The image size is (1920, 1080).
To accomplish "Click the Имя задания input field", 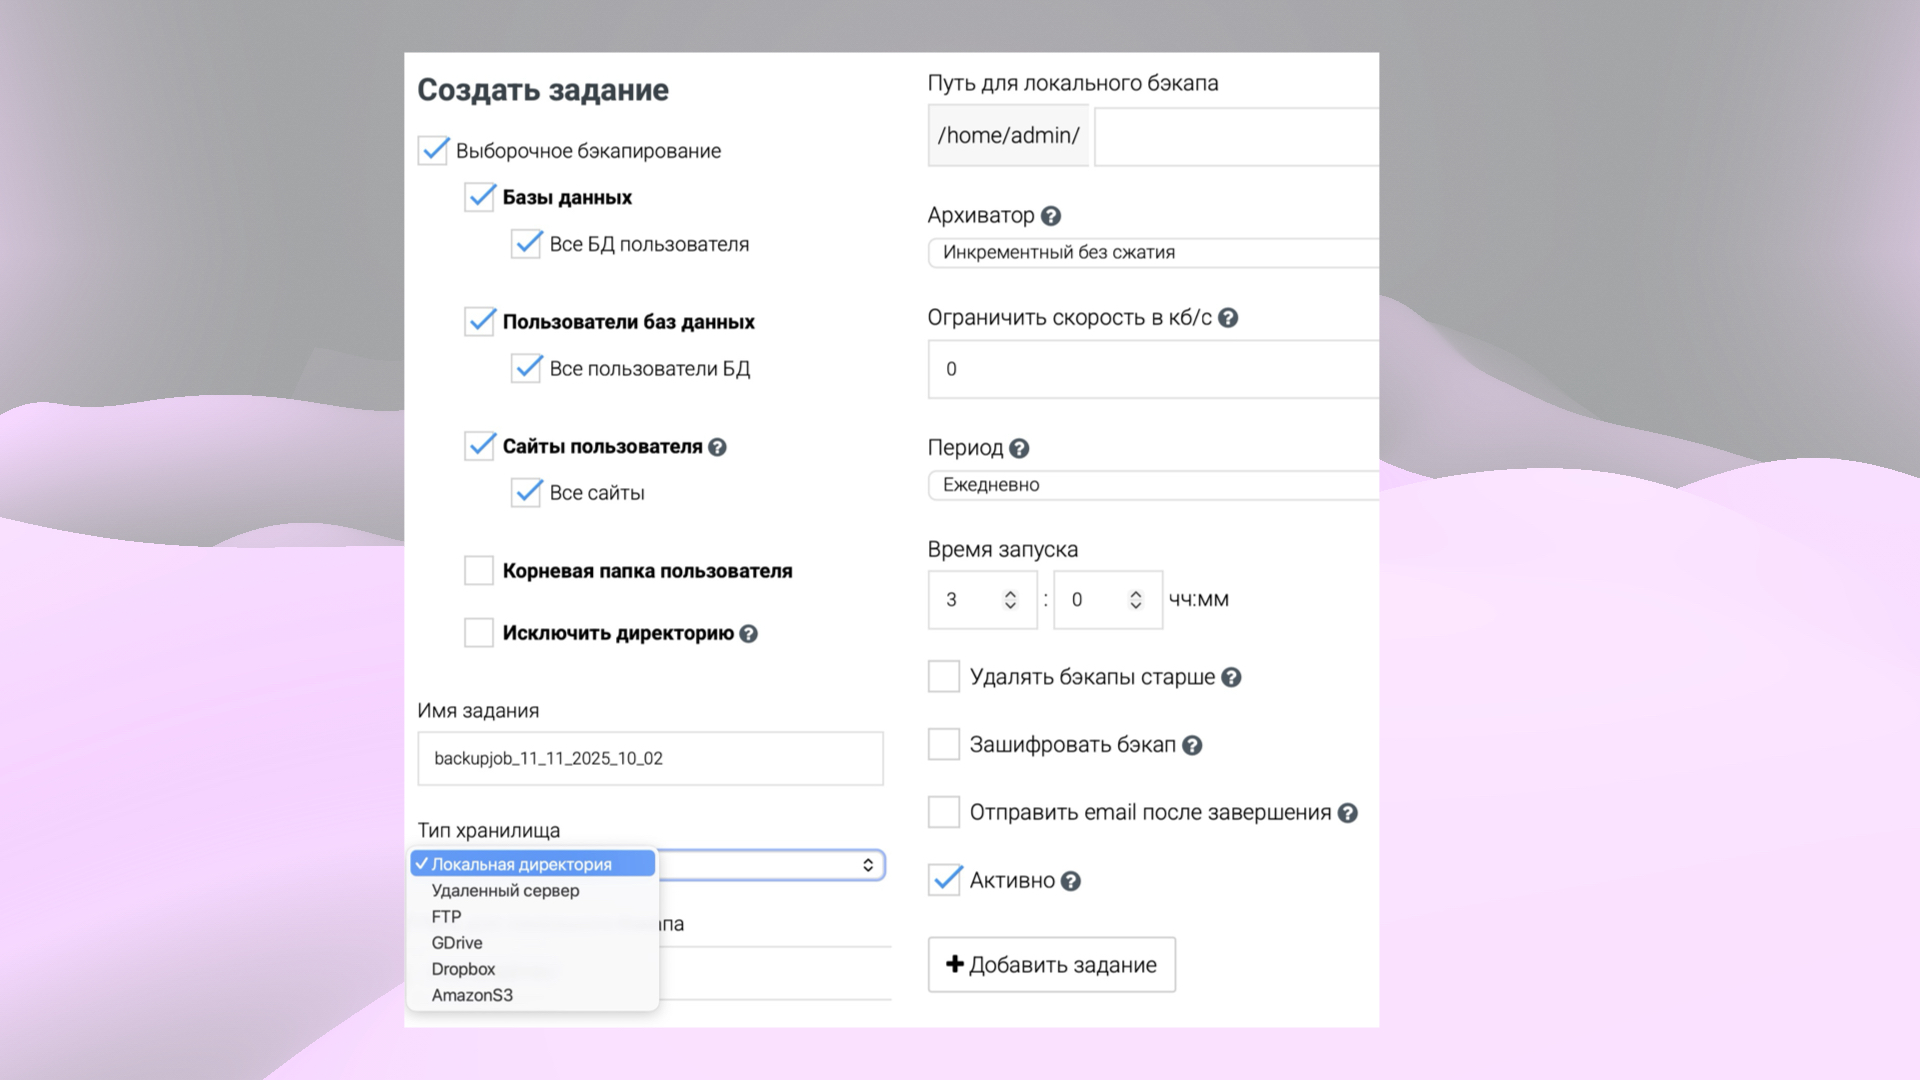I will tap(650, 758).
